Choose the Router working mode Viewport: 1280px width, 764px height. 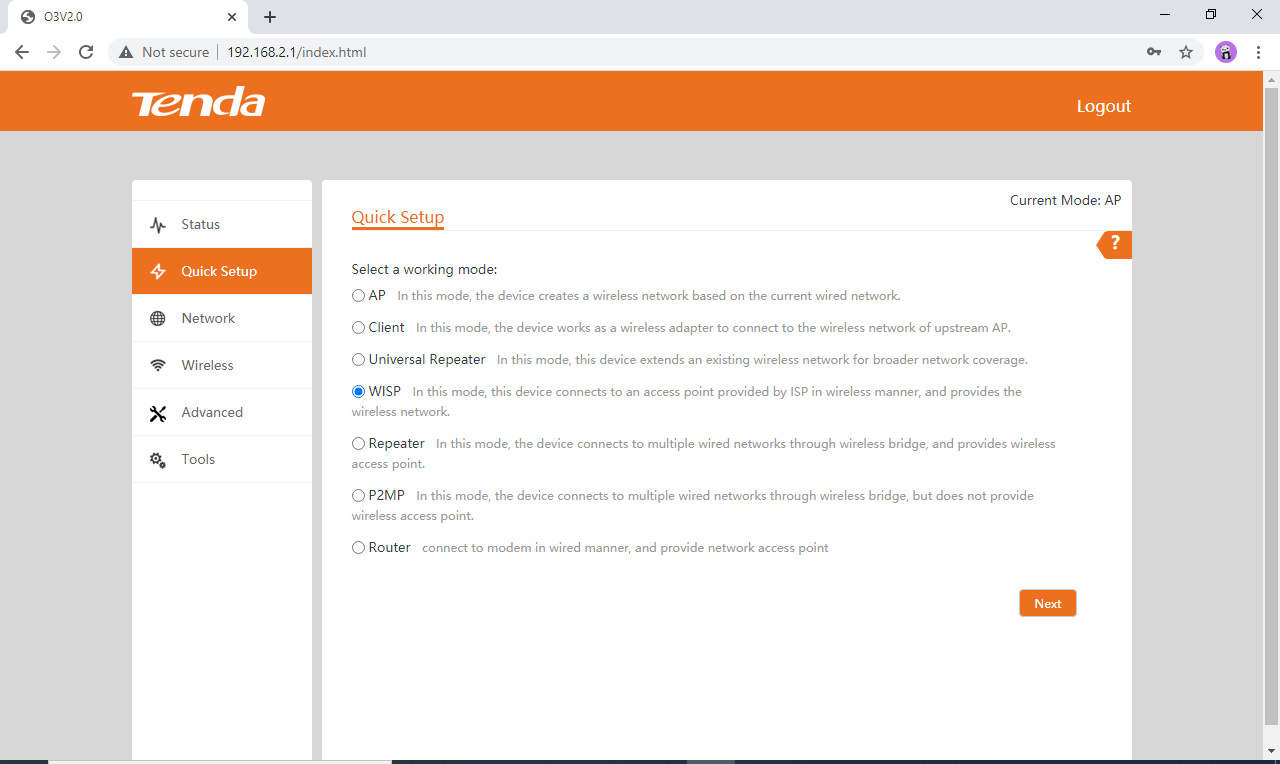(358, 548)
